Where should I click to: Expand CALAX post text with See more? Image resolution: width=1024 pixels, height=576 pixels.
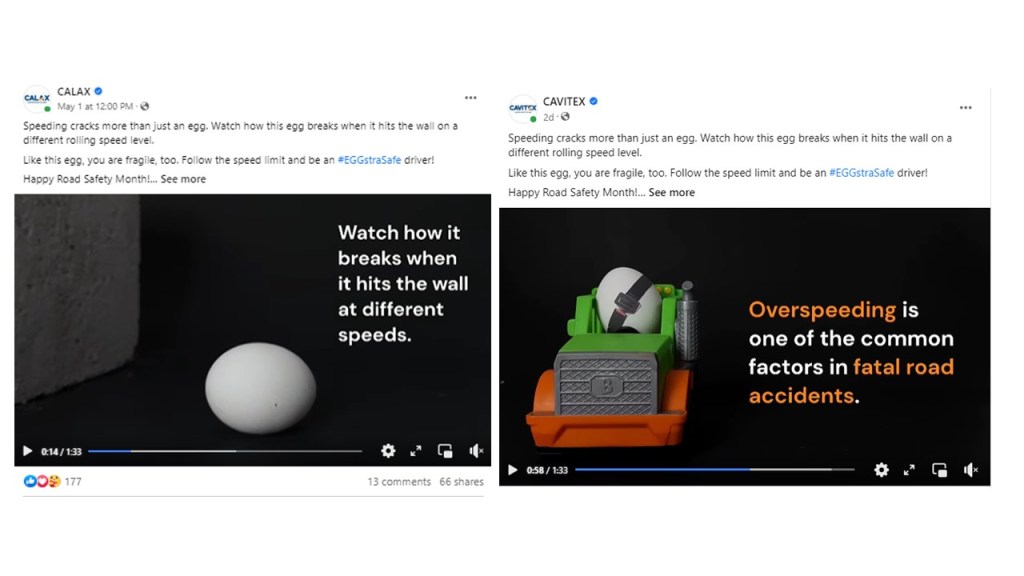[183, 179]
